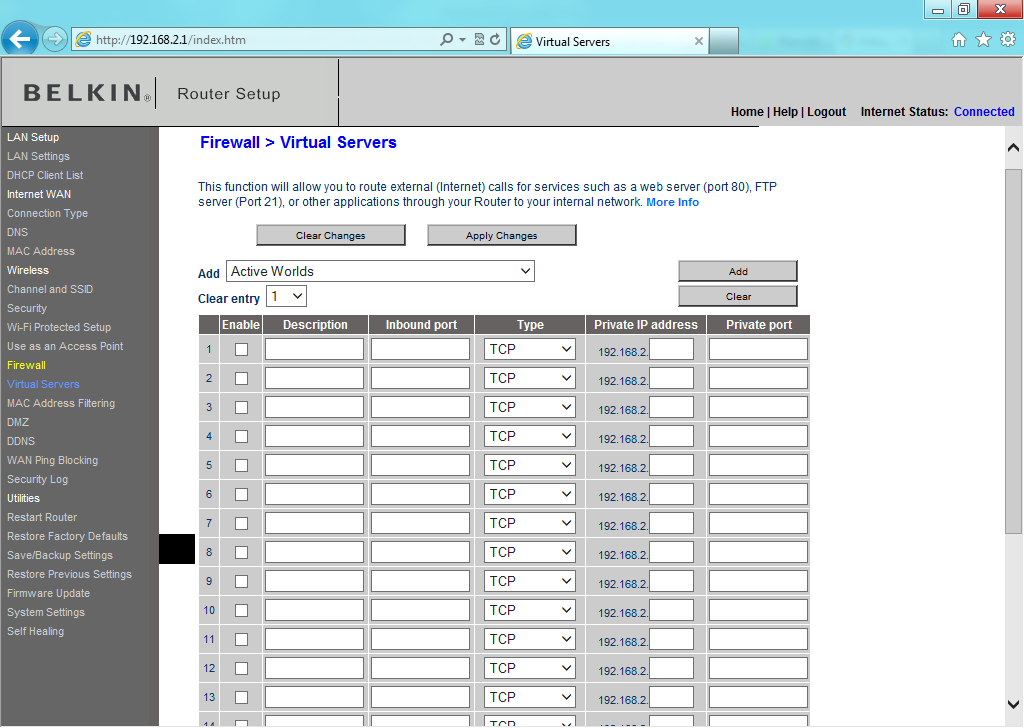Open Wi-Fi Protected Setup in sidebar

[x=59, y=327]
